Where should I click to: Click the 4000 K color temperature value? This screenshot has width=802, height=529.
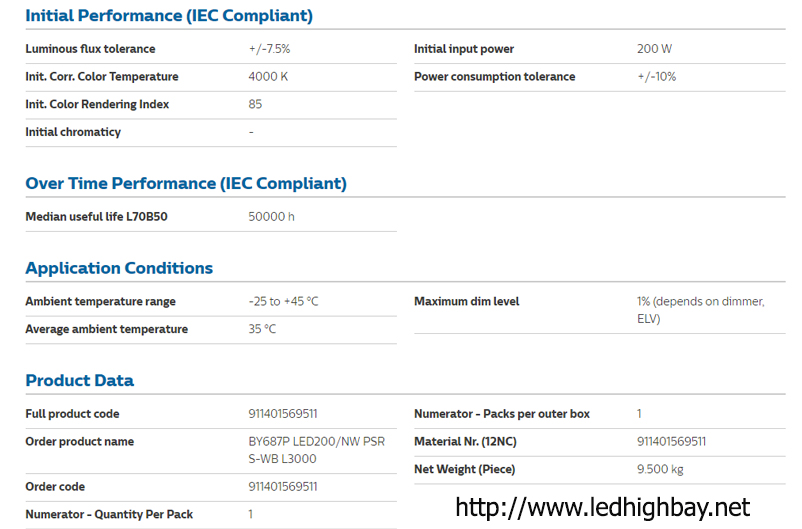click(268, 77)
